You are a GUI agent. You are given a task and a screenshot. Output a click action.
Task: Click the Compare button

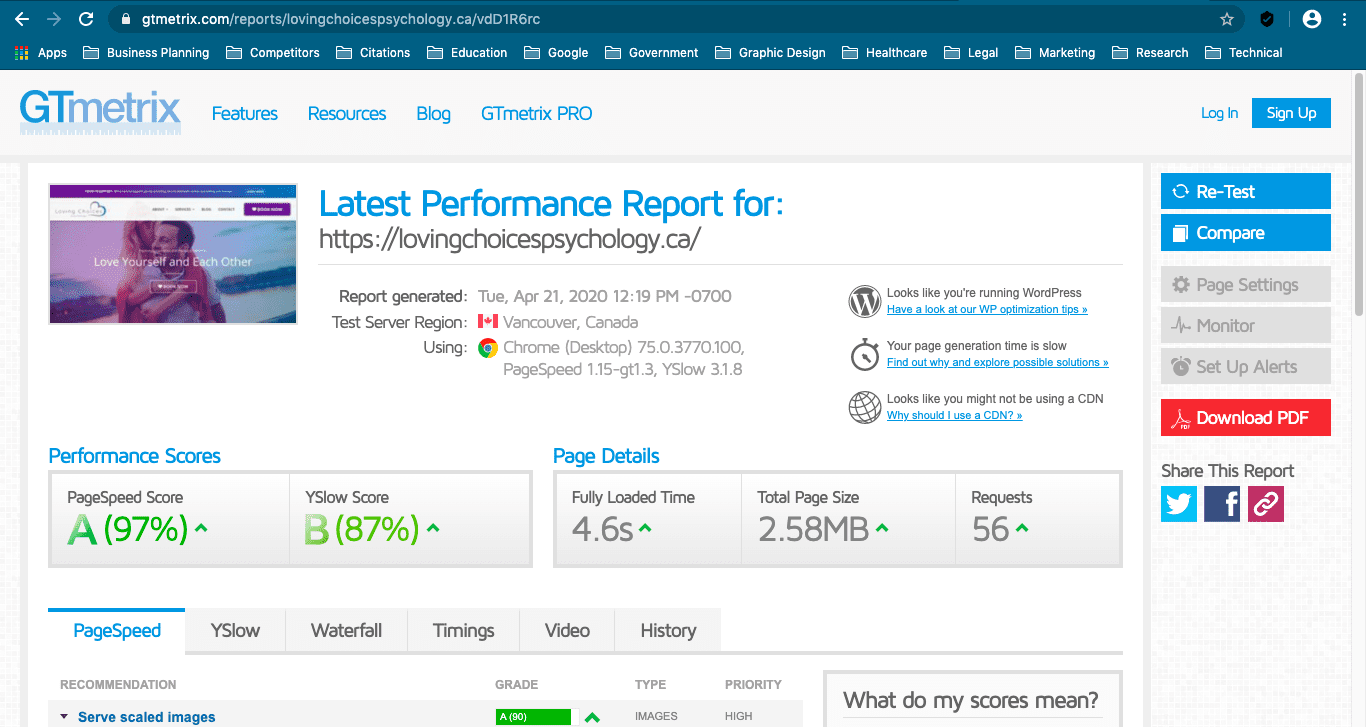(1246, 232)
